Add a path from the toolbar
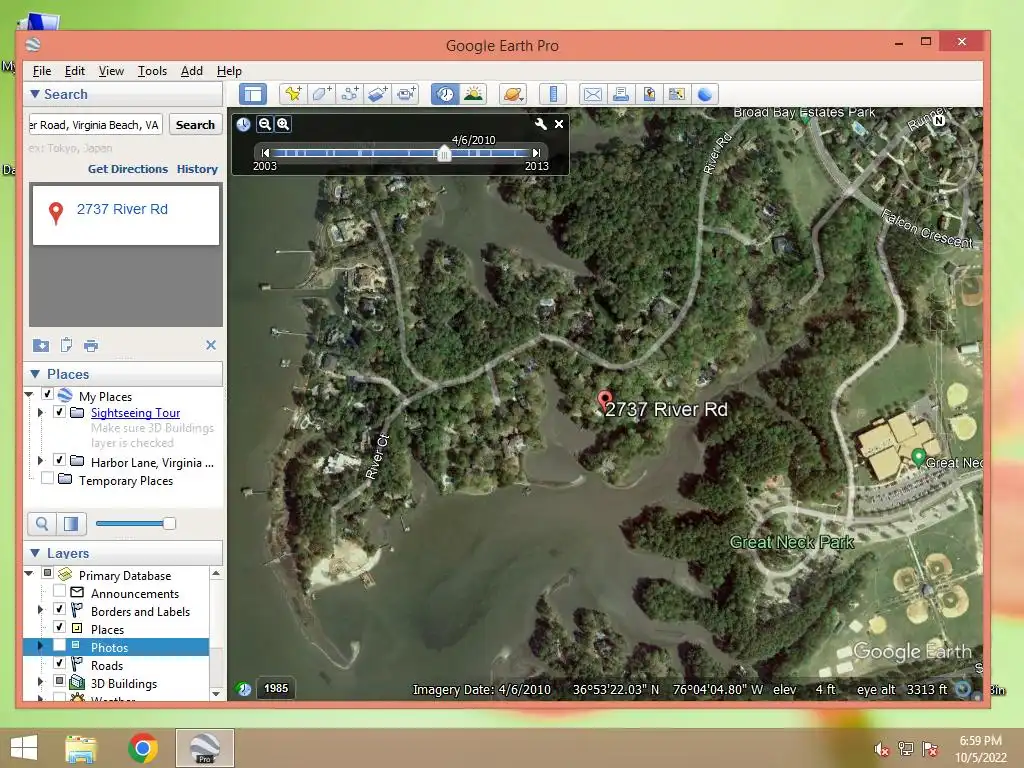The image size is (1024, 768). click(349, 94)
